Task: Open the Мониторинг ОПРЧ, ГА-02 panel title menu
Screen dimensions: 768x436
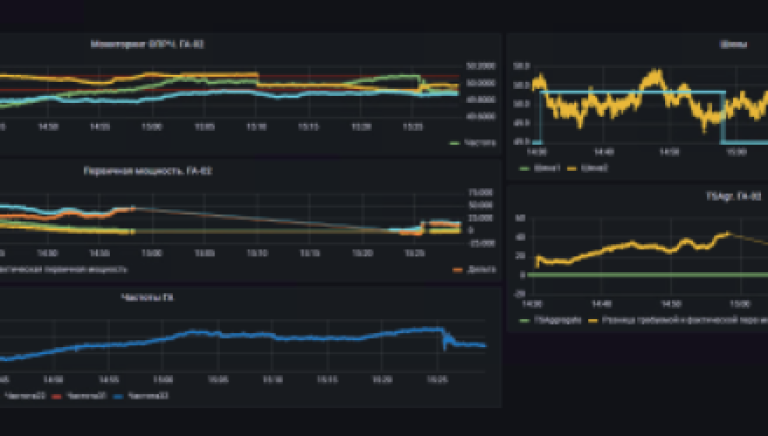Action: coord(153,44)
